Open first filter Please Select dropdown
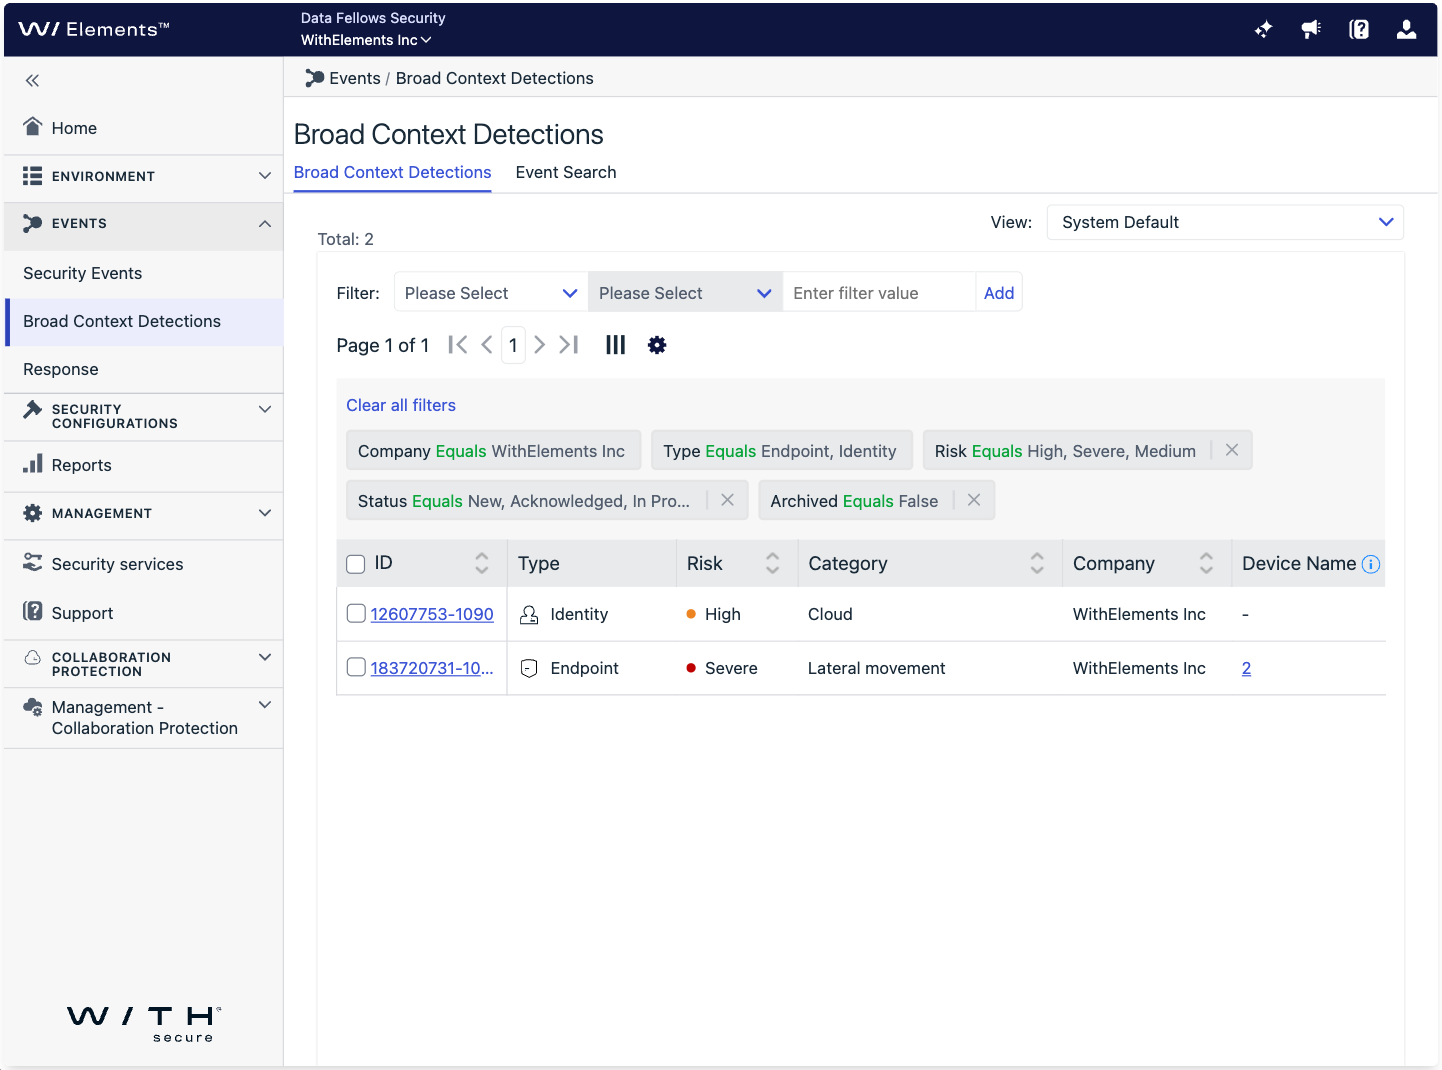This screenshot has width=1442, height=1070. pos(491,293)
